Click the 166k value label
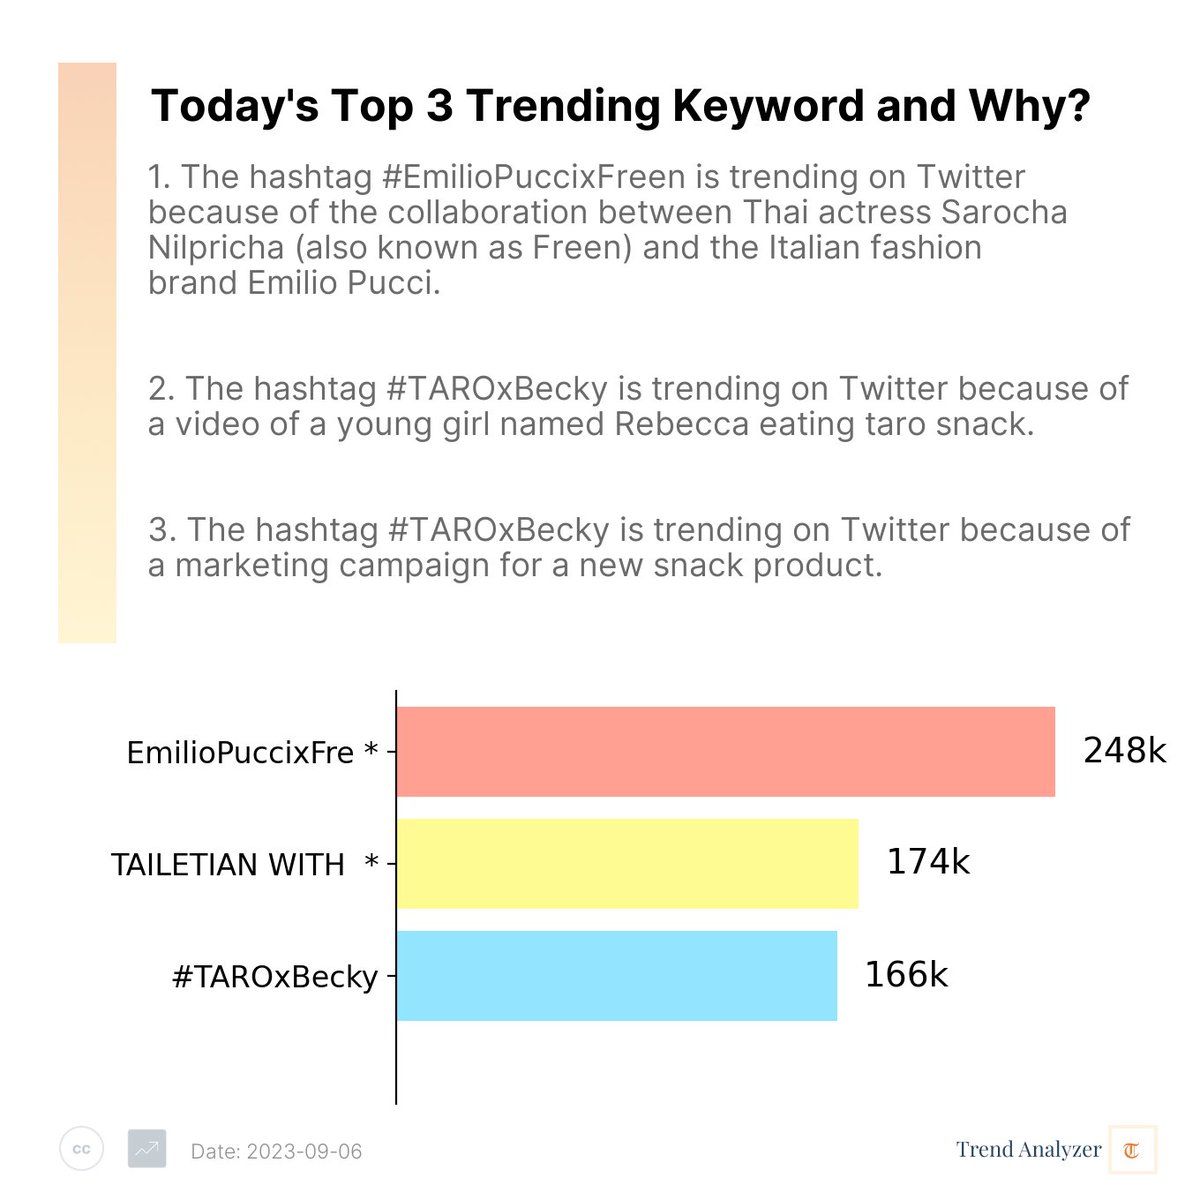 click(906, 974)
